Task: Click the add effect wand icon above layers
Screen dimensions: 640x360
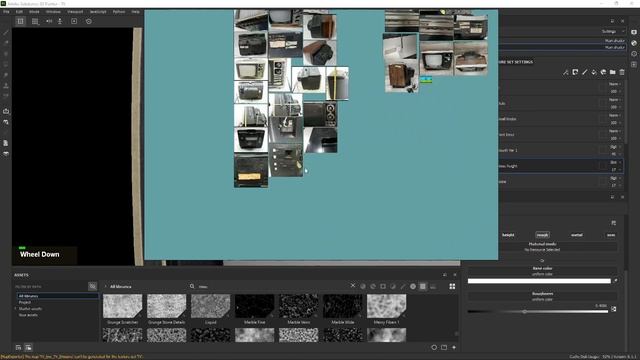Action: click(x=565, y=72)
